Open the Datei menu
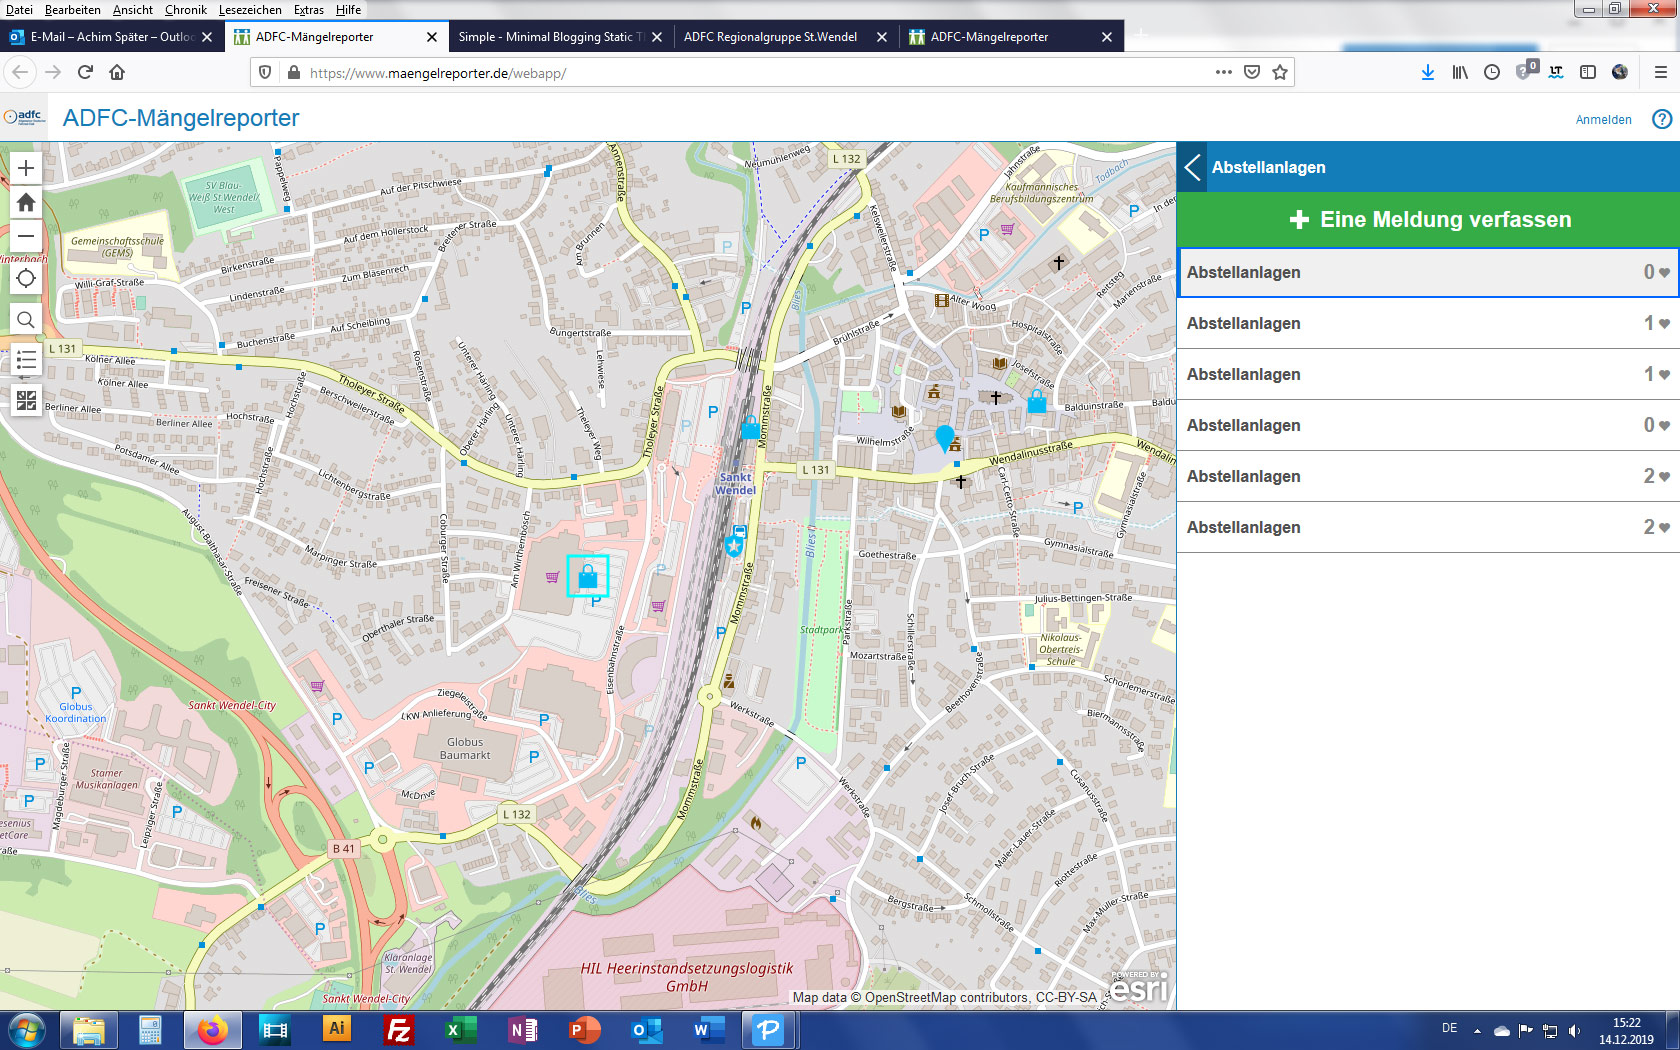 click(x=19, y=10)
